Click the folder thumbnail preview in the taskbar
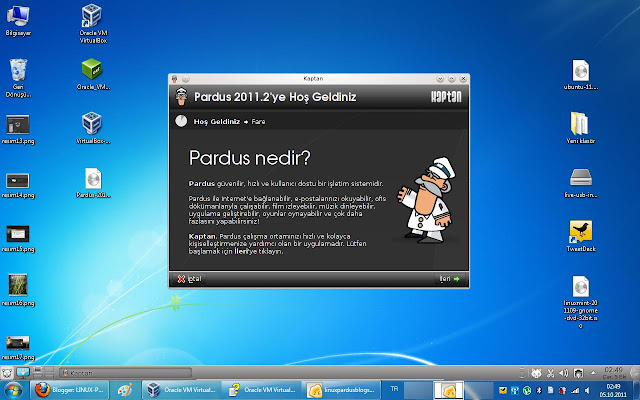 [x=448, y=390]
